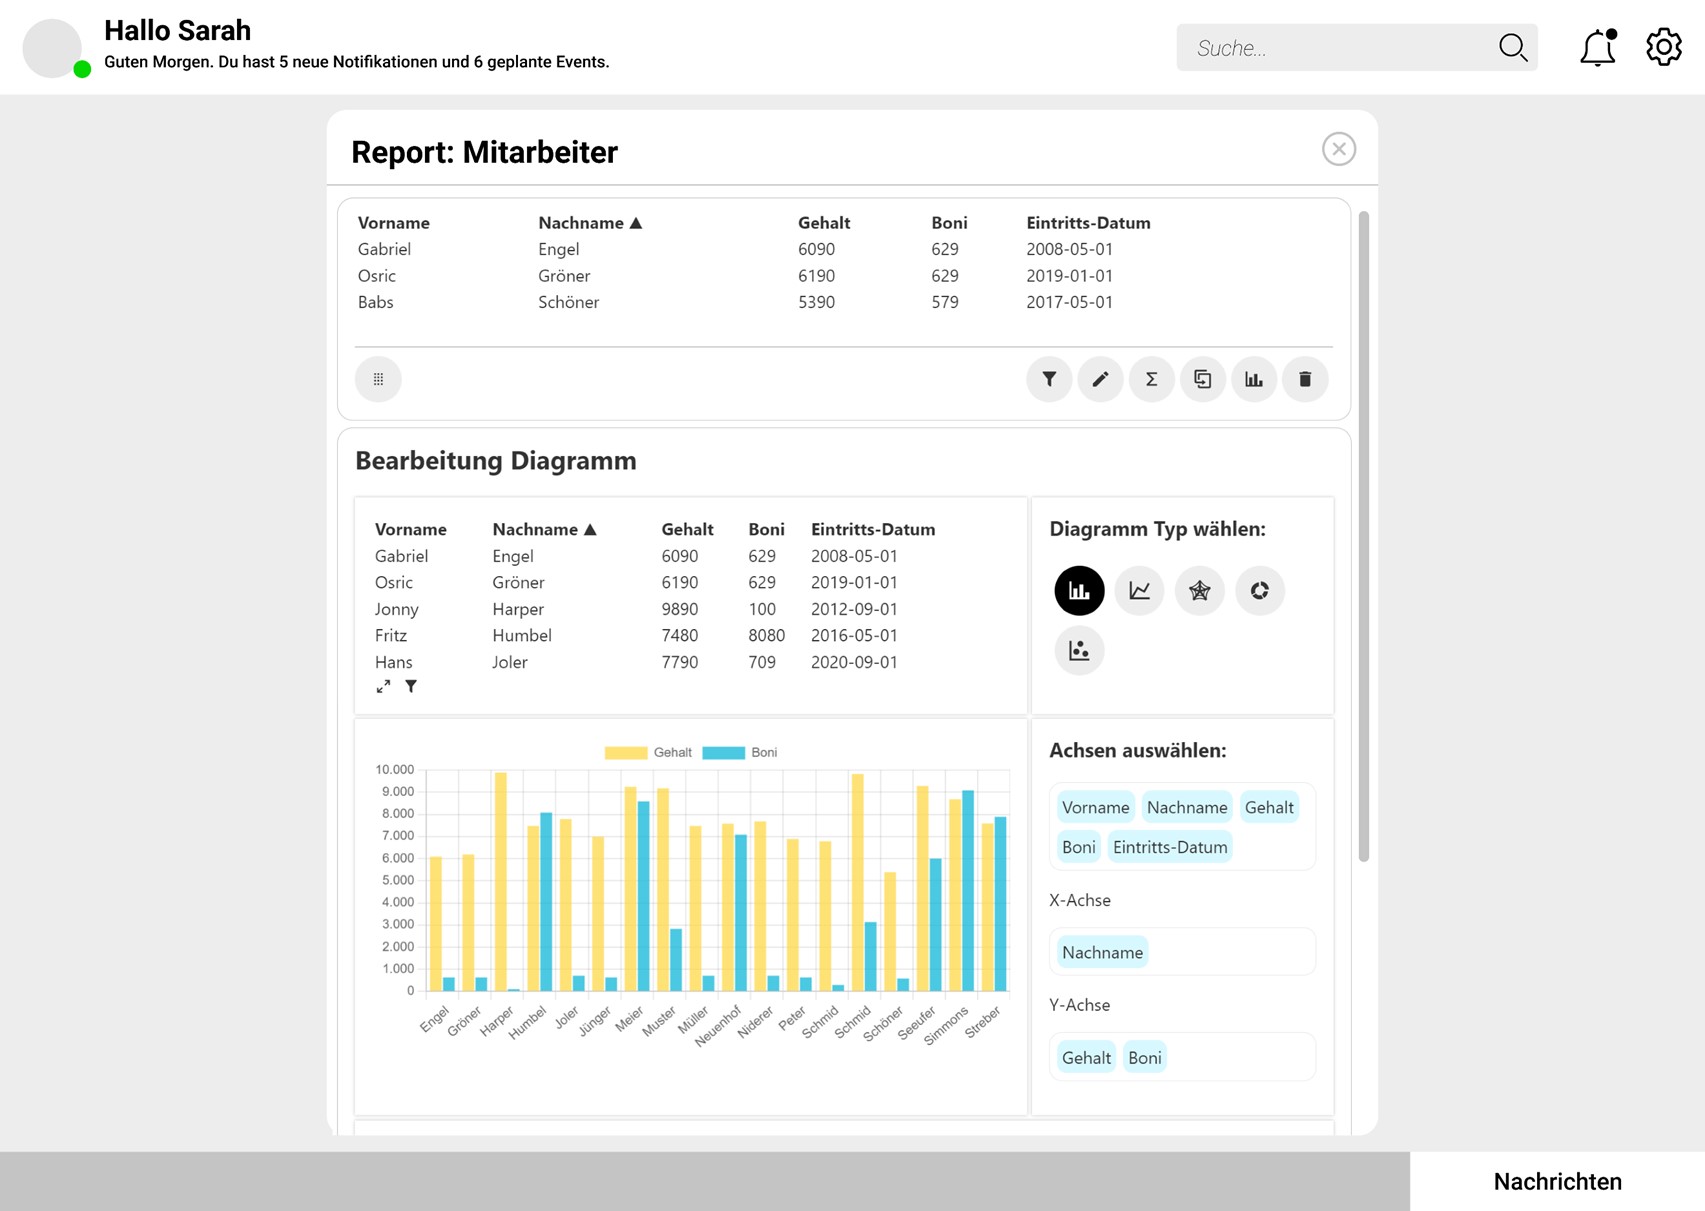This screenshot has height=1211, width=1705.
Task: Toggle Boni series in chart legend
Action: pyautogui.click(x=740, y=752)
